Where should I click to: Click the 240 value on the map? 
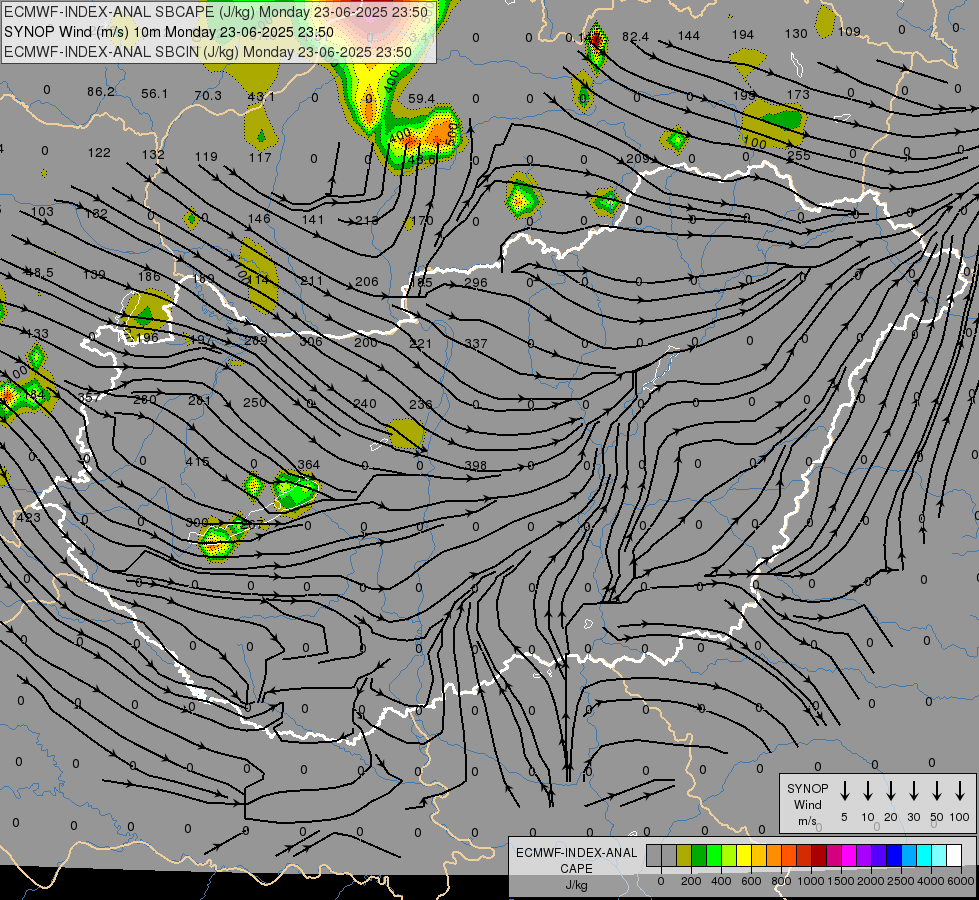pyautogui.click(x=365, y=404)
